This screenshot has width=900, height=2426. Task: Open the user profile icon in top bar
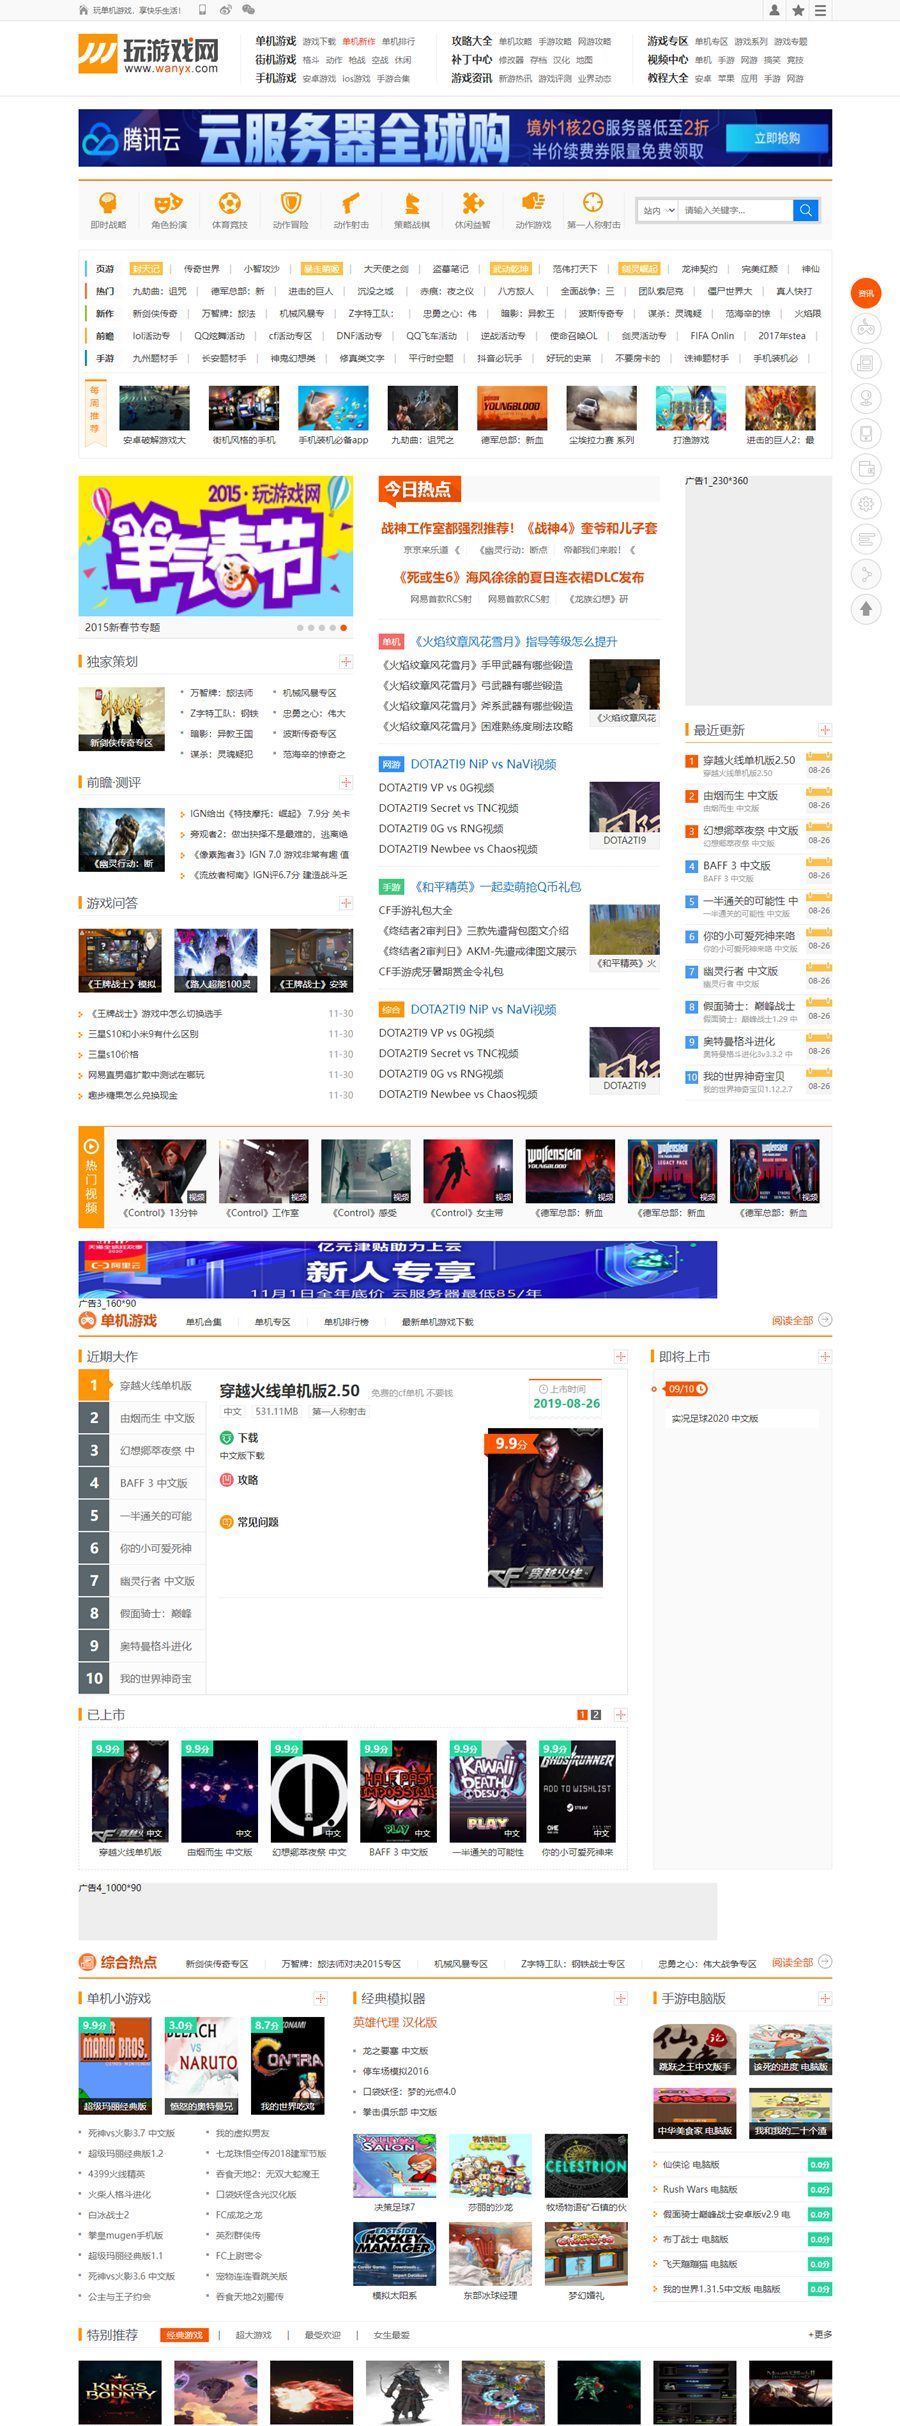coord(774,10)
